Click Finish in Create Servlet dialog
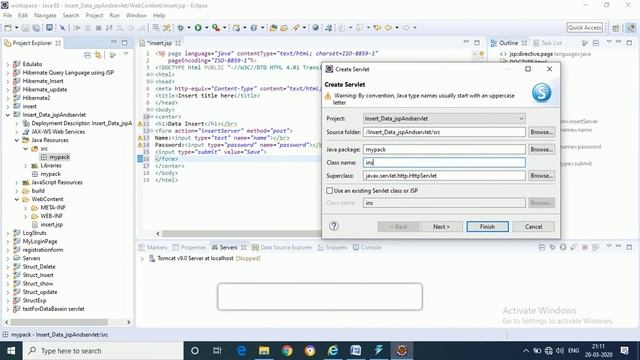This screenshot has width=640, height=360. tap(487, 227)
